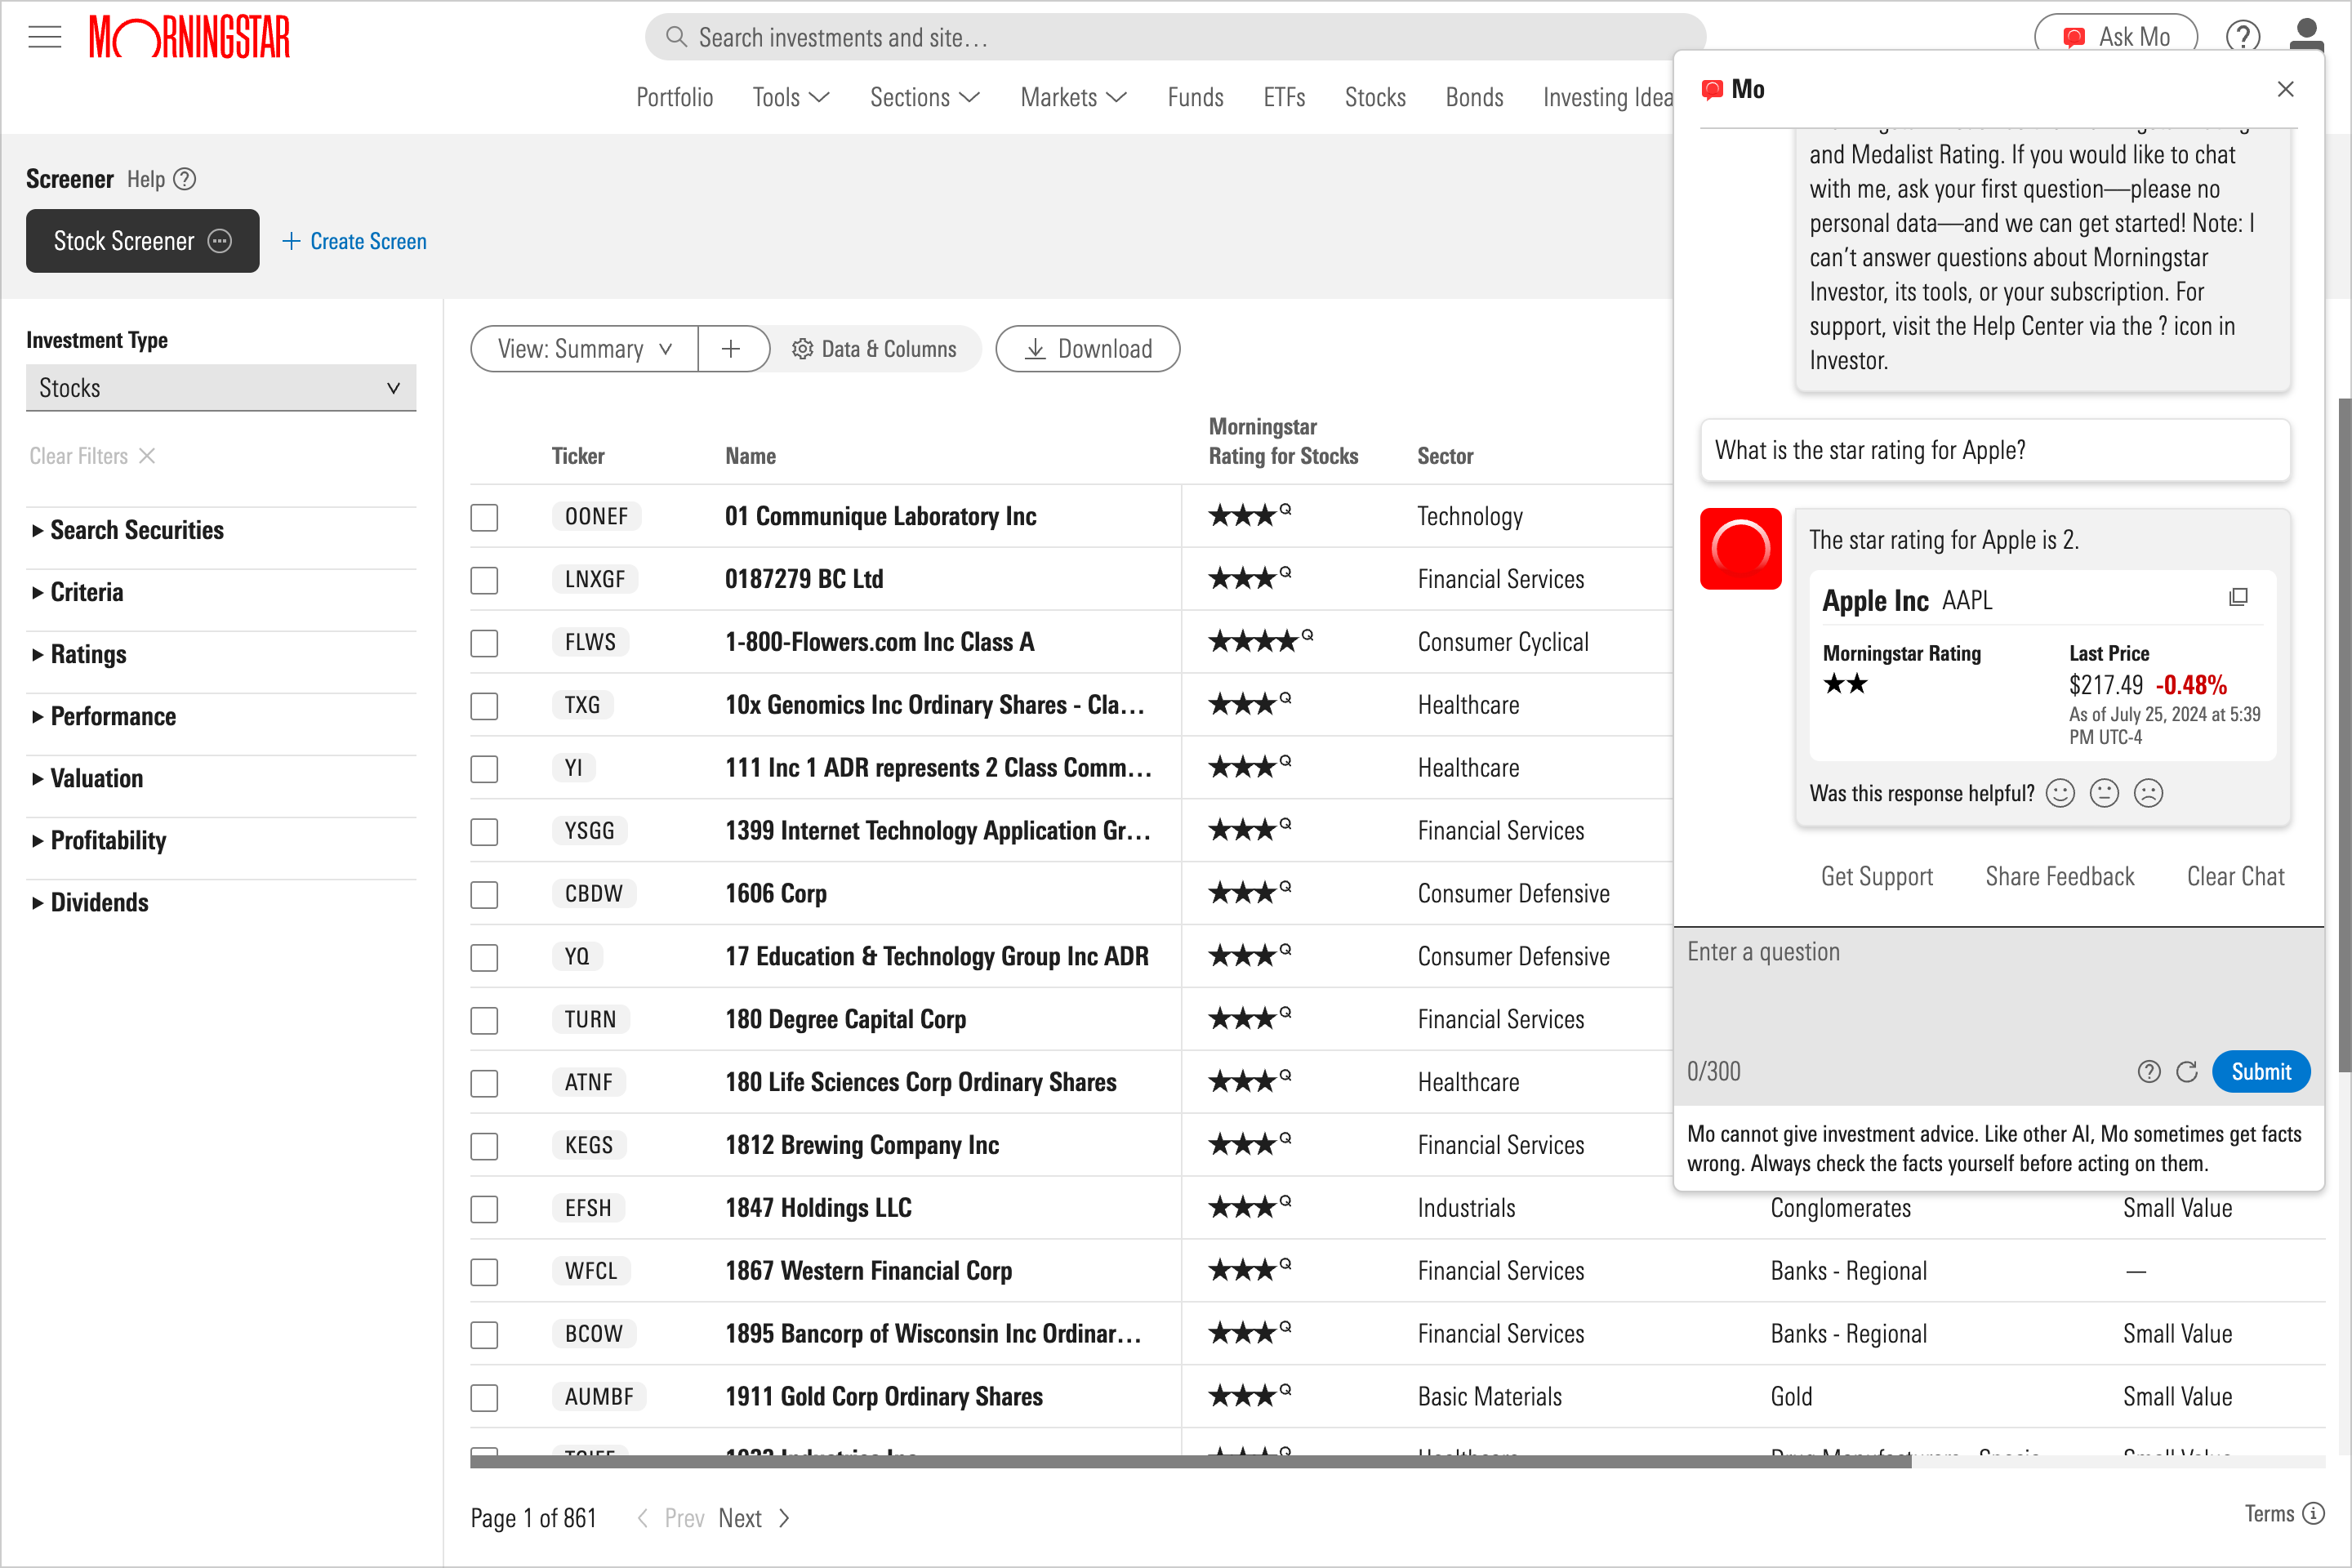
Task: Check the 10x Genomics row checkbox
Action: tap(484, 706)
